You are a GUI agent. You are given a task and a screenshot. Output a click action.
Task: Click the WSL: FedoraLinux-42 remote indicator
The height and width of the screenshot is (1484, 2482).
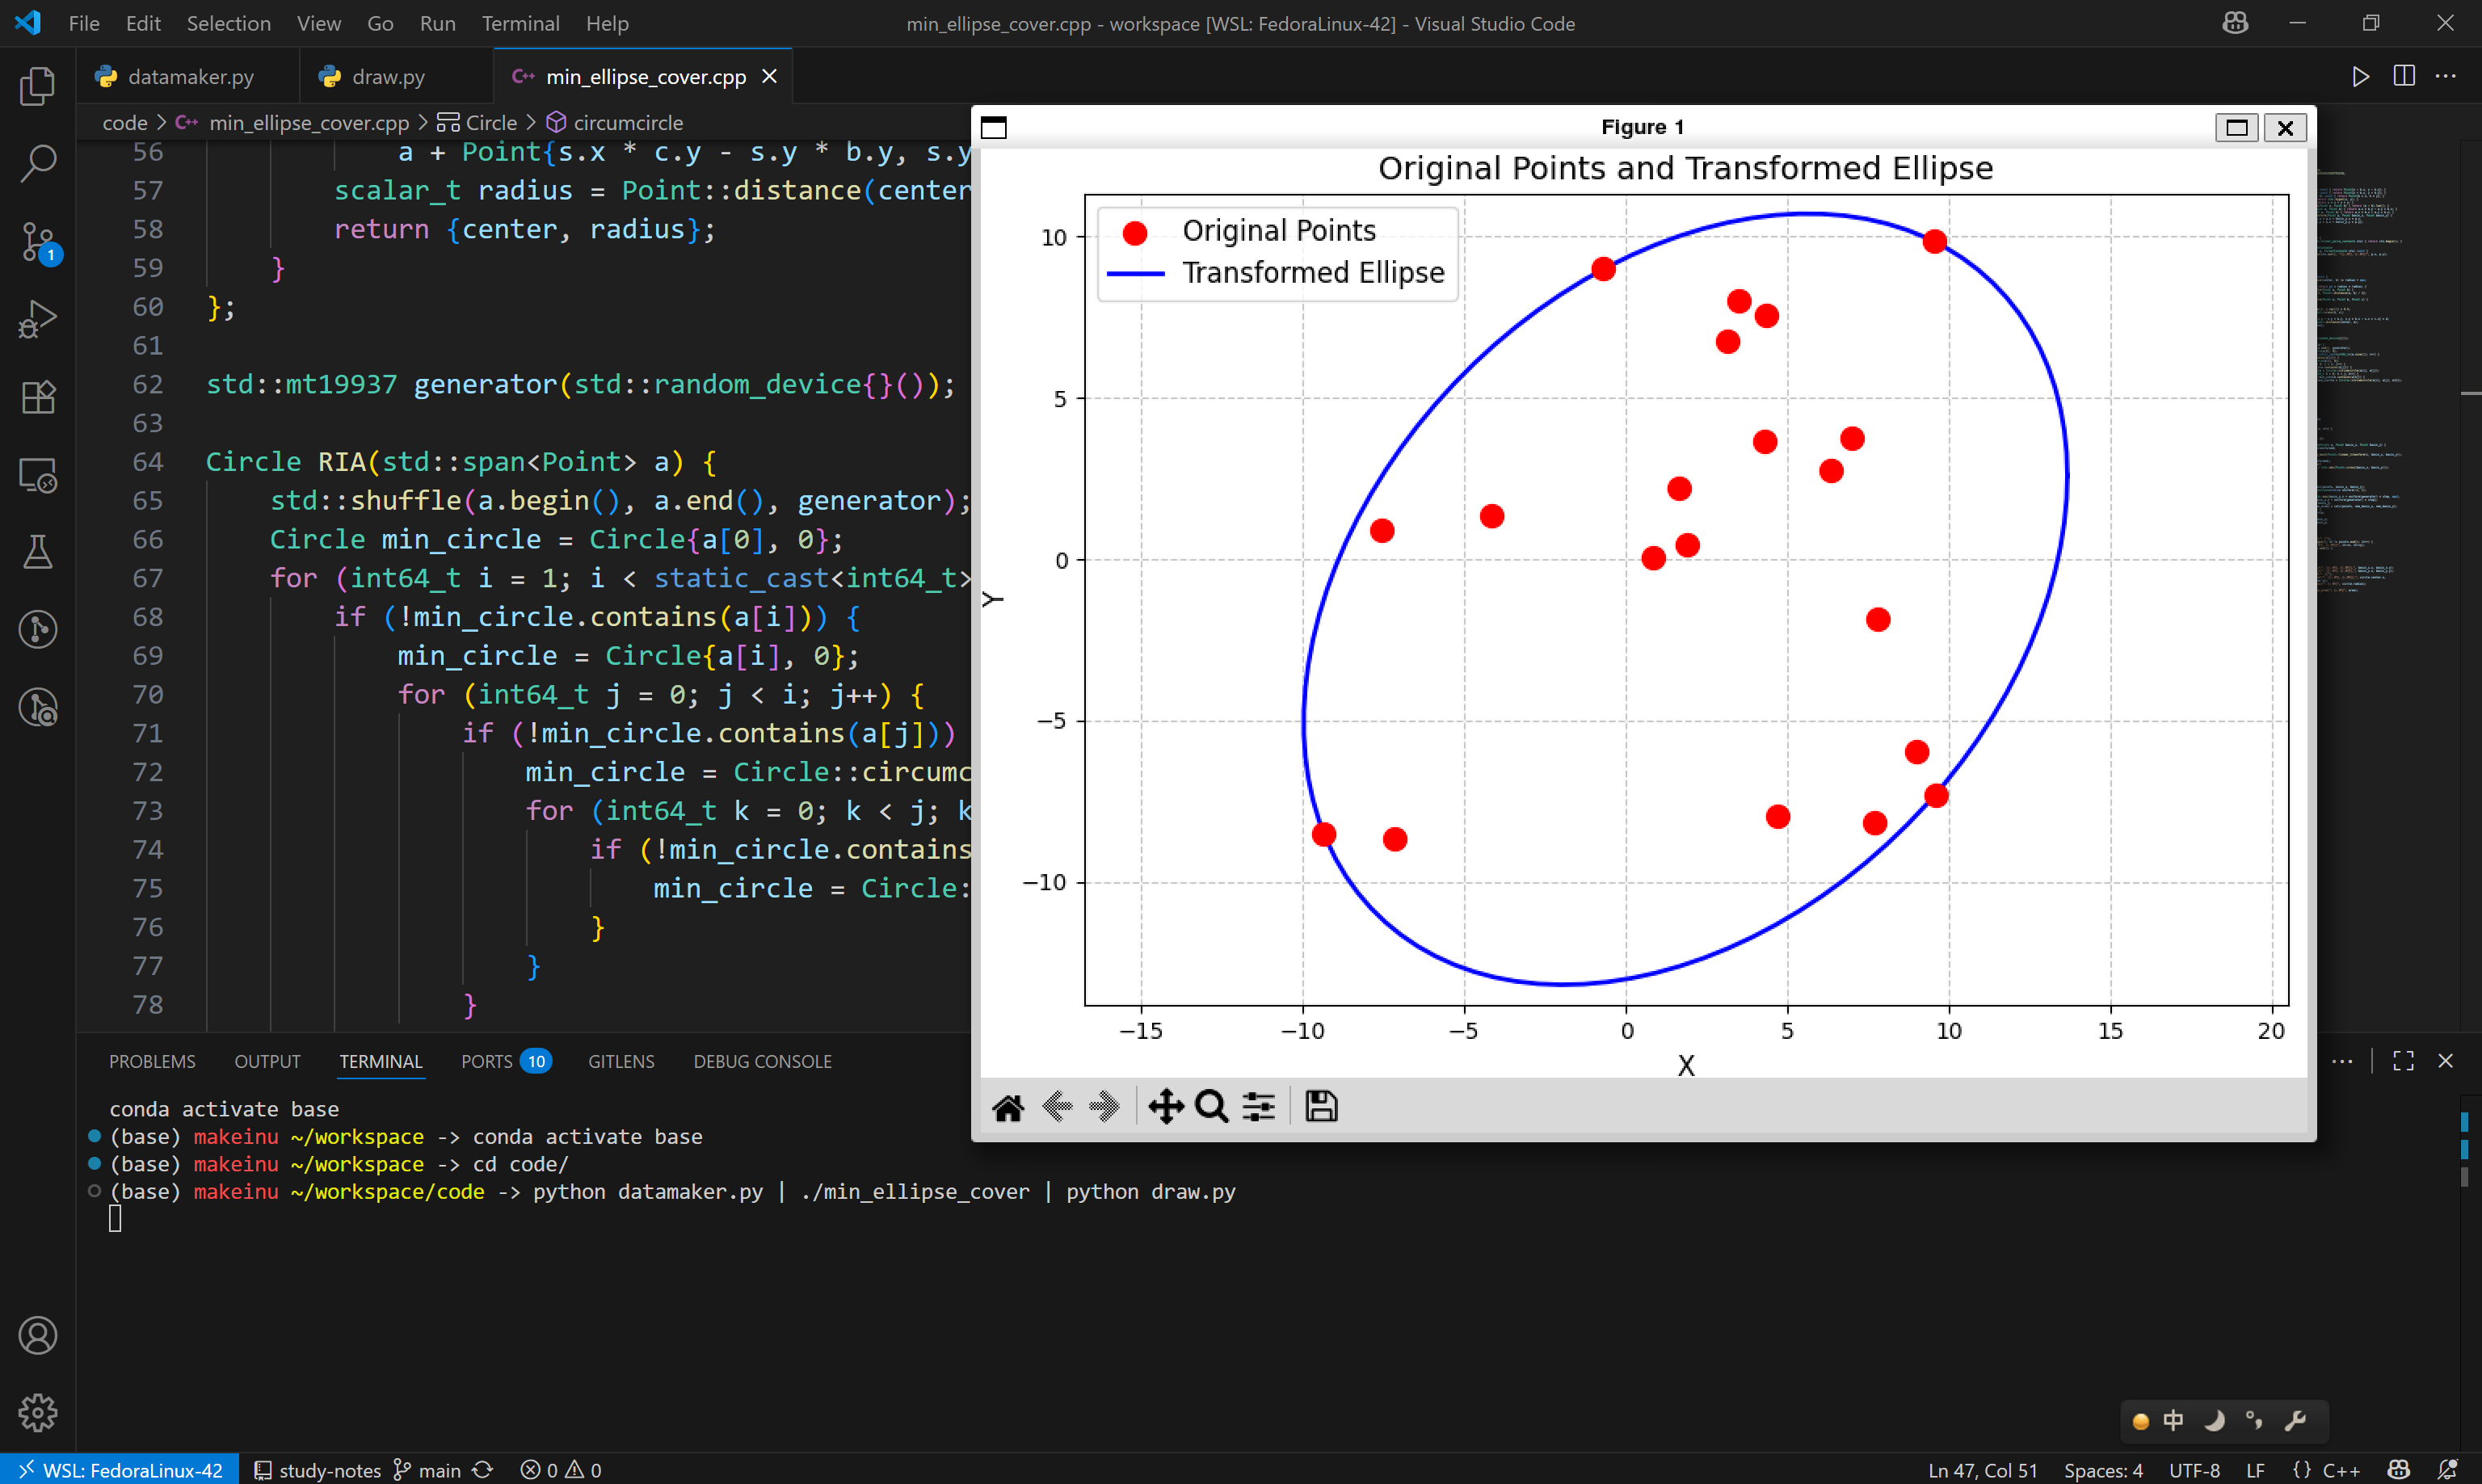tap(120, 1470)
